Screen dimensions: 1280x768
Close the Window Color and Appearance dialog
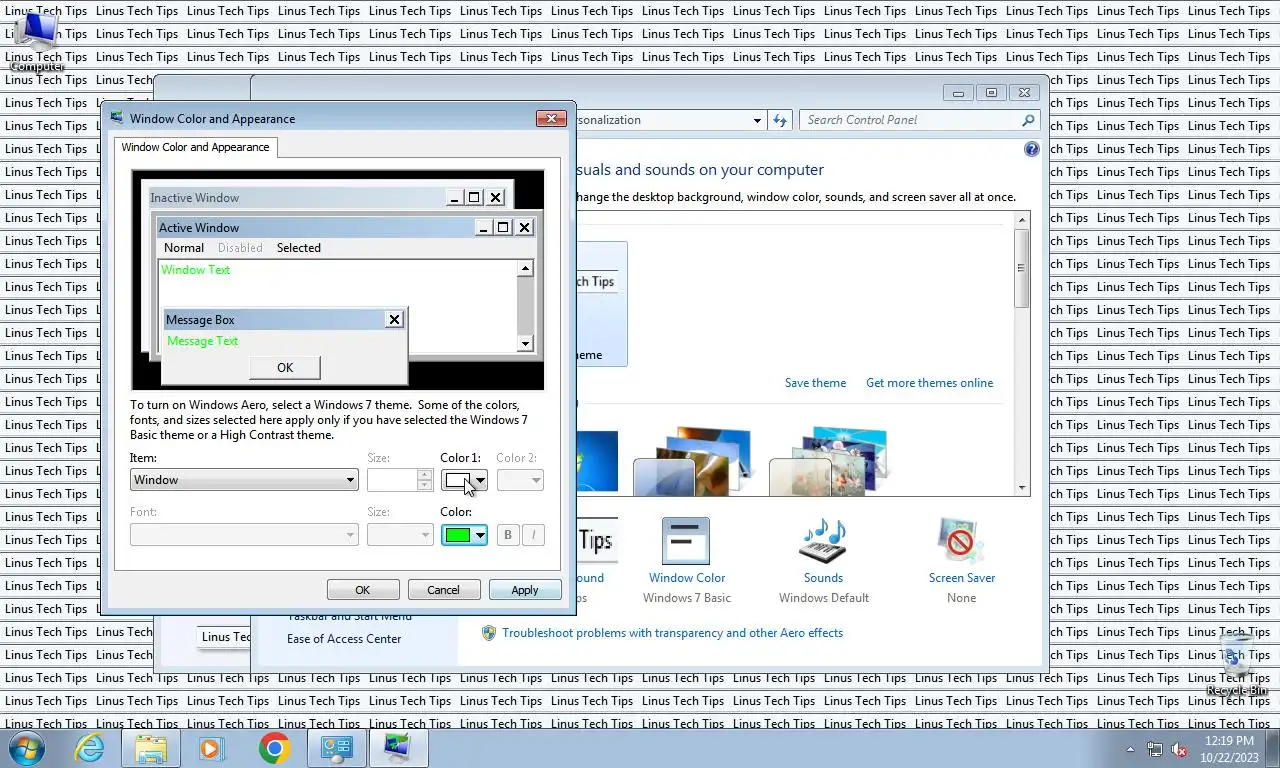click(551, 119)
